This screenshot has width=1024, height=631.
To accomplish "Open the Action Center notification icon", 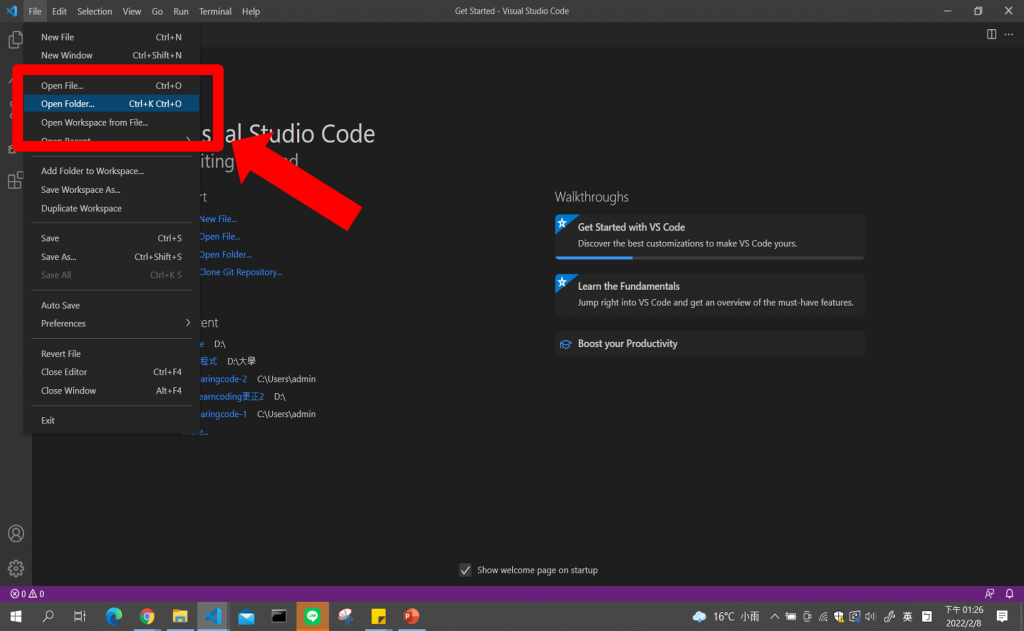I will [x=1002, y=616].
